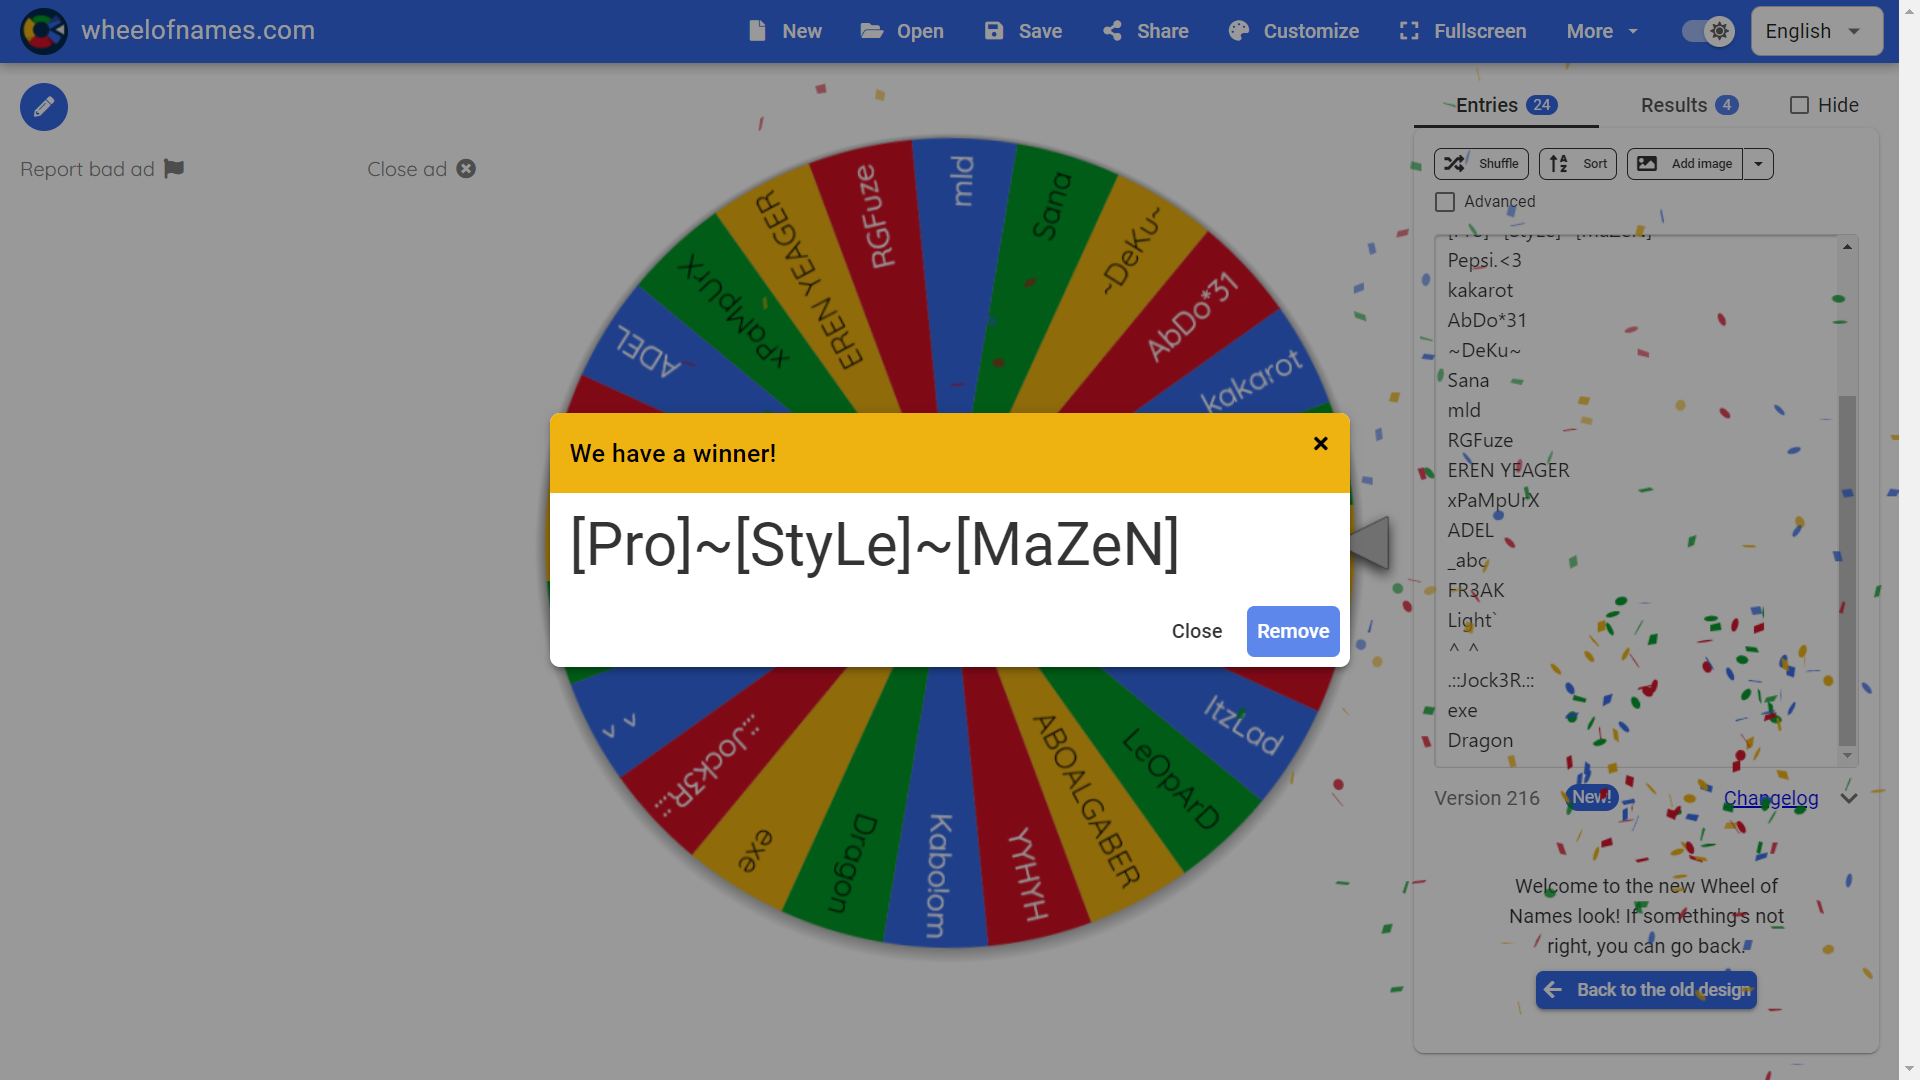1920x1080 pixels.
Task: Click the blue pencil edit icon
Action: pyautogui.click(x=44, y=107)
